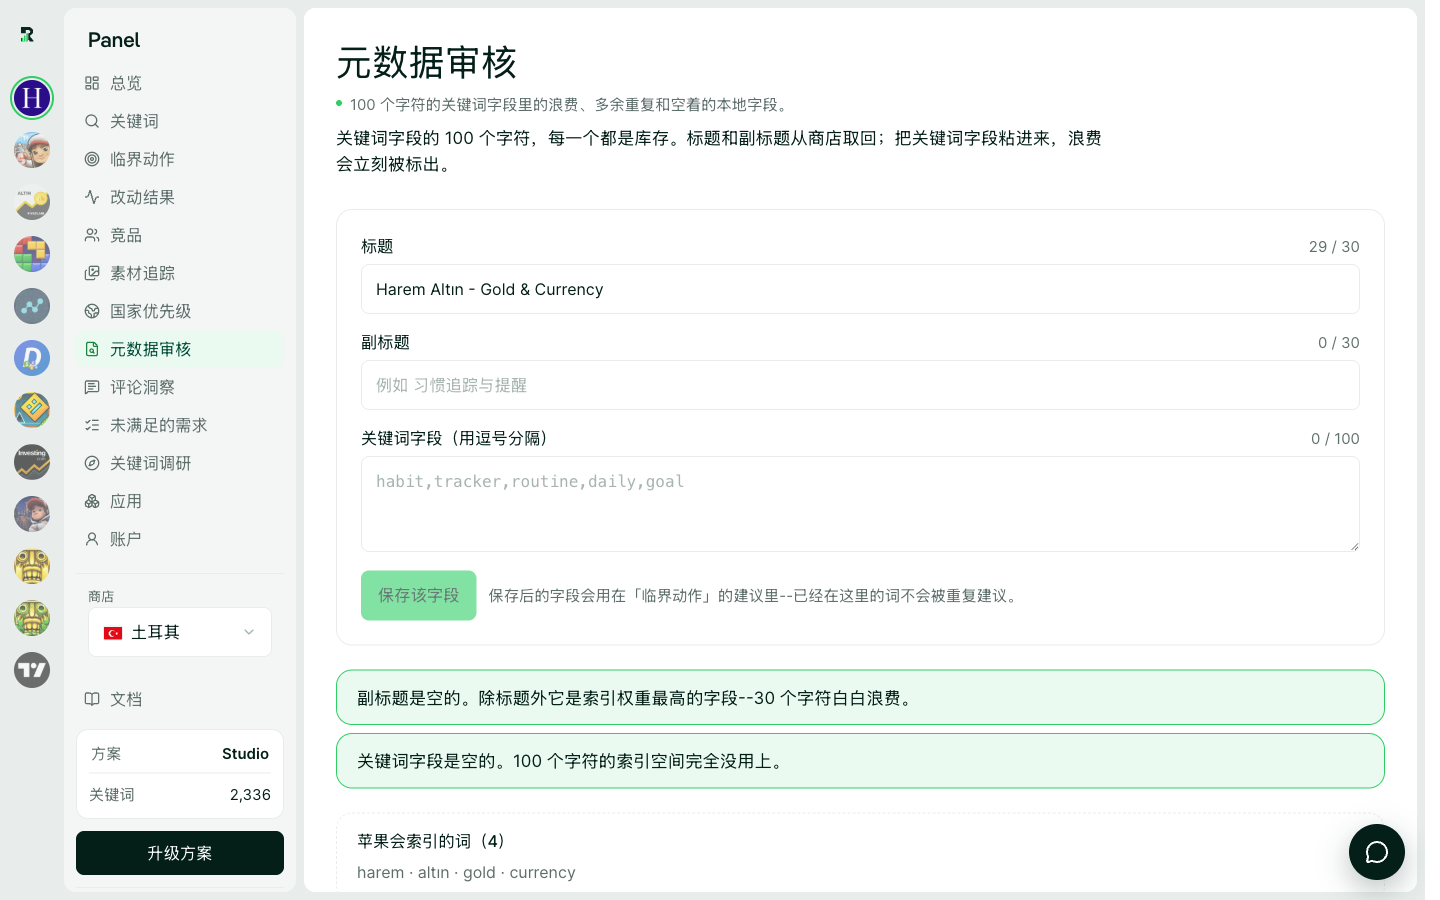The image size is (1440, 900).
Task: Open 素材追踪 page
Action: pos(180,273)
